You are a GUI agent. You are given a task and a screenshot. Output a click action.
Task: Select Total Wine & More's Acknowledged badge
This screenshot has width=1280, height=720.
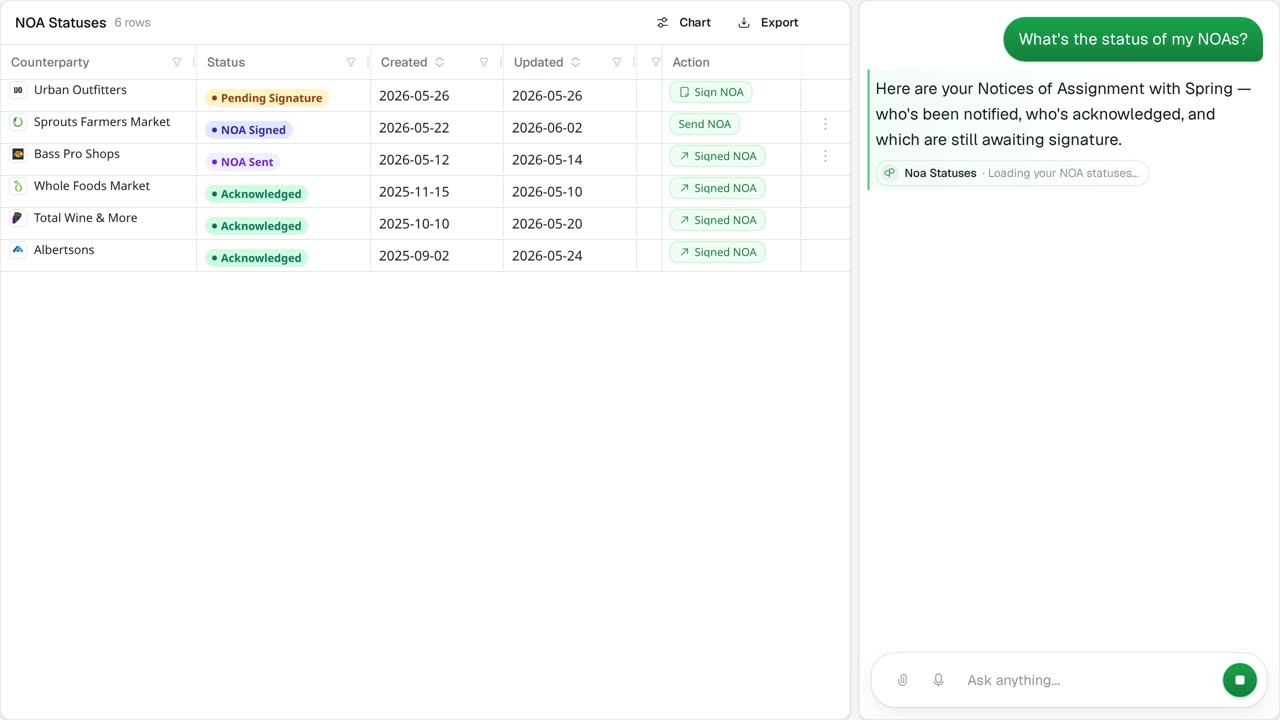[x=257, y=226]
